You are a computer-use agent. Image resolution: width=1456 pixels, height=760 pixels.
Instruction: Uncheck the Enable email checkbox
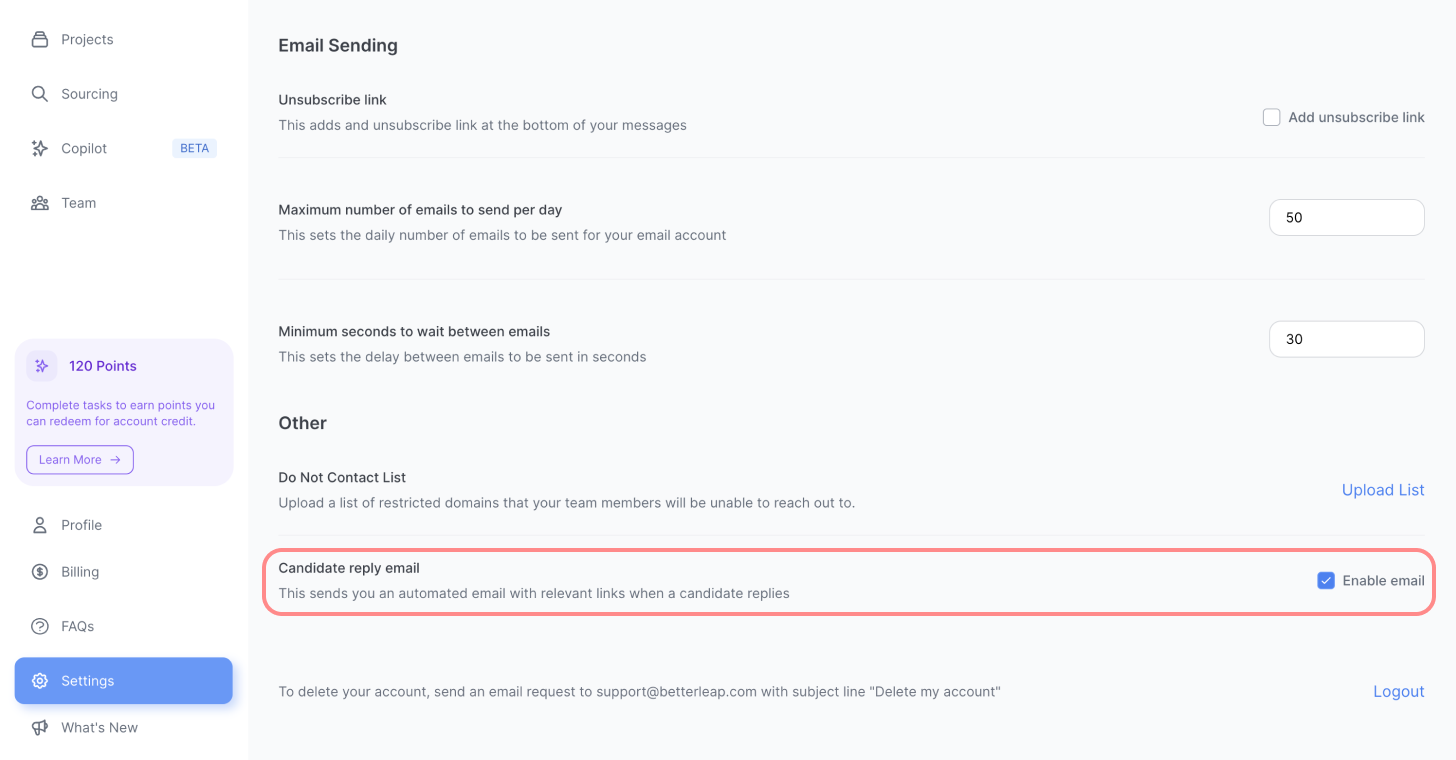tap(1326, 580)
